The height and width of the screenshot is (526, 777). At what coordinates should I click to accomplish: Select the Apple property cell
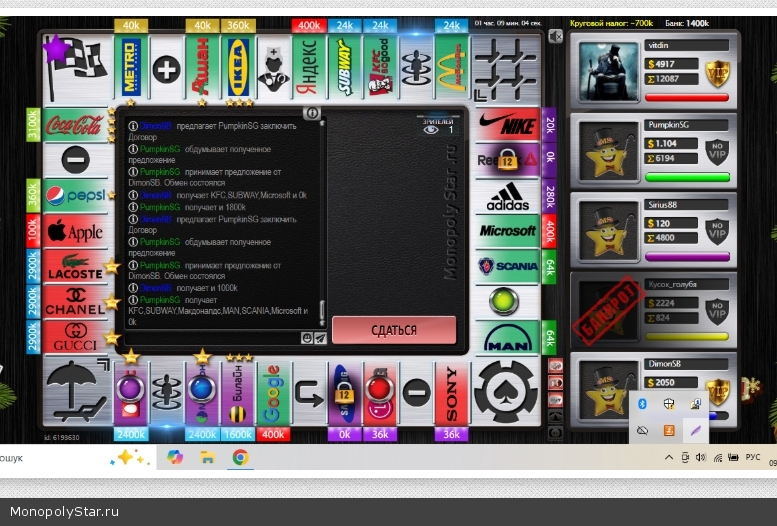point(75,232)
